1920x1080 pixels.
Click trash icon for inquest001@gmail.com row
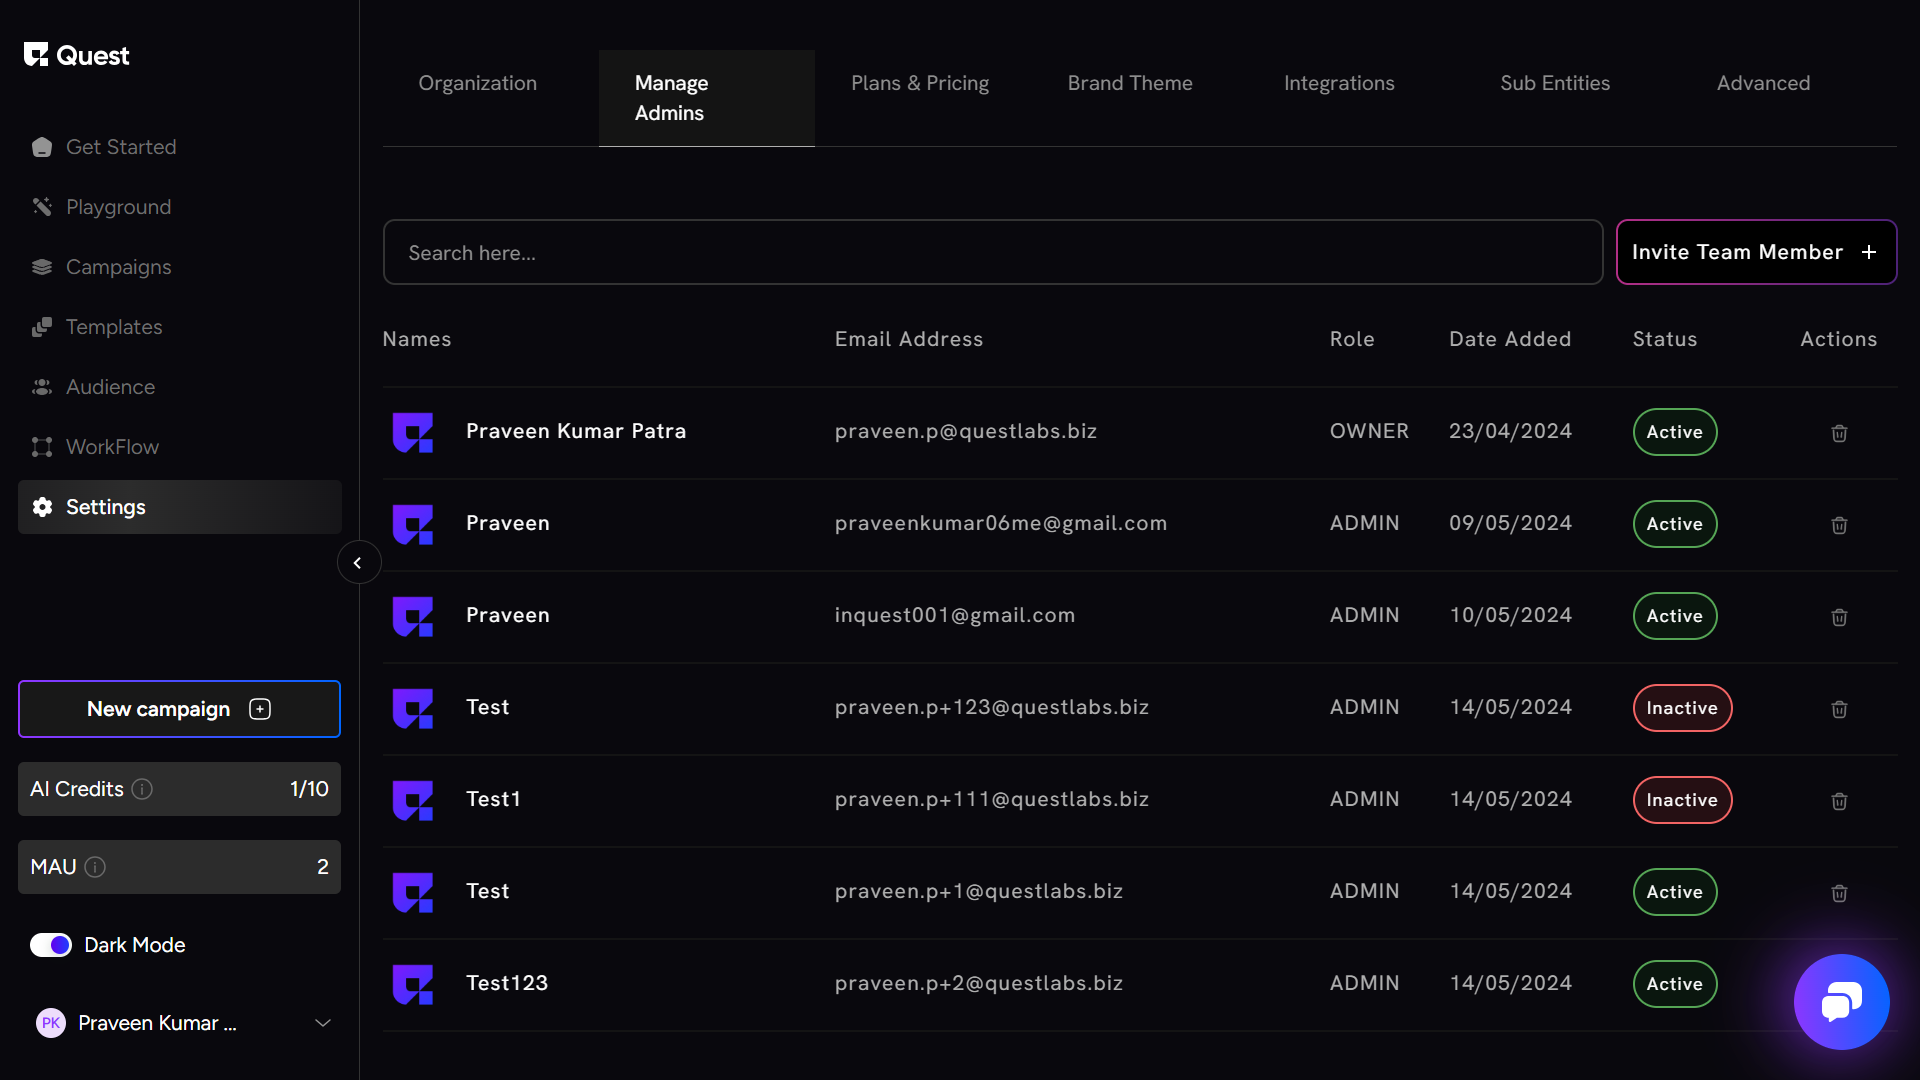(1838, 617)
